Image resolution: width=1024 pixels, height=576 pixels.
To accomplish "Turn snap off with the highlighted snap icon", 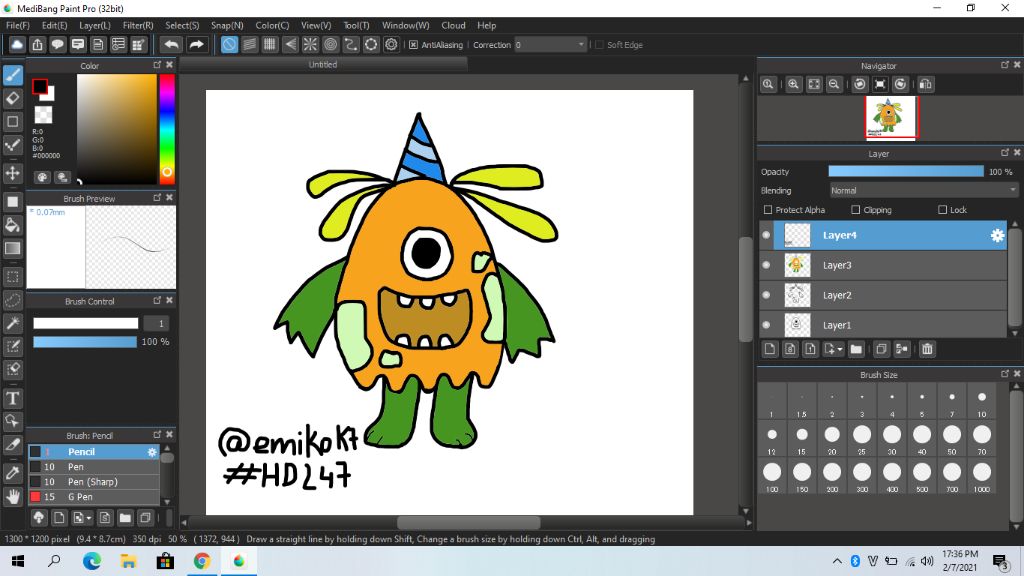I will click(x=229, y=44).
